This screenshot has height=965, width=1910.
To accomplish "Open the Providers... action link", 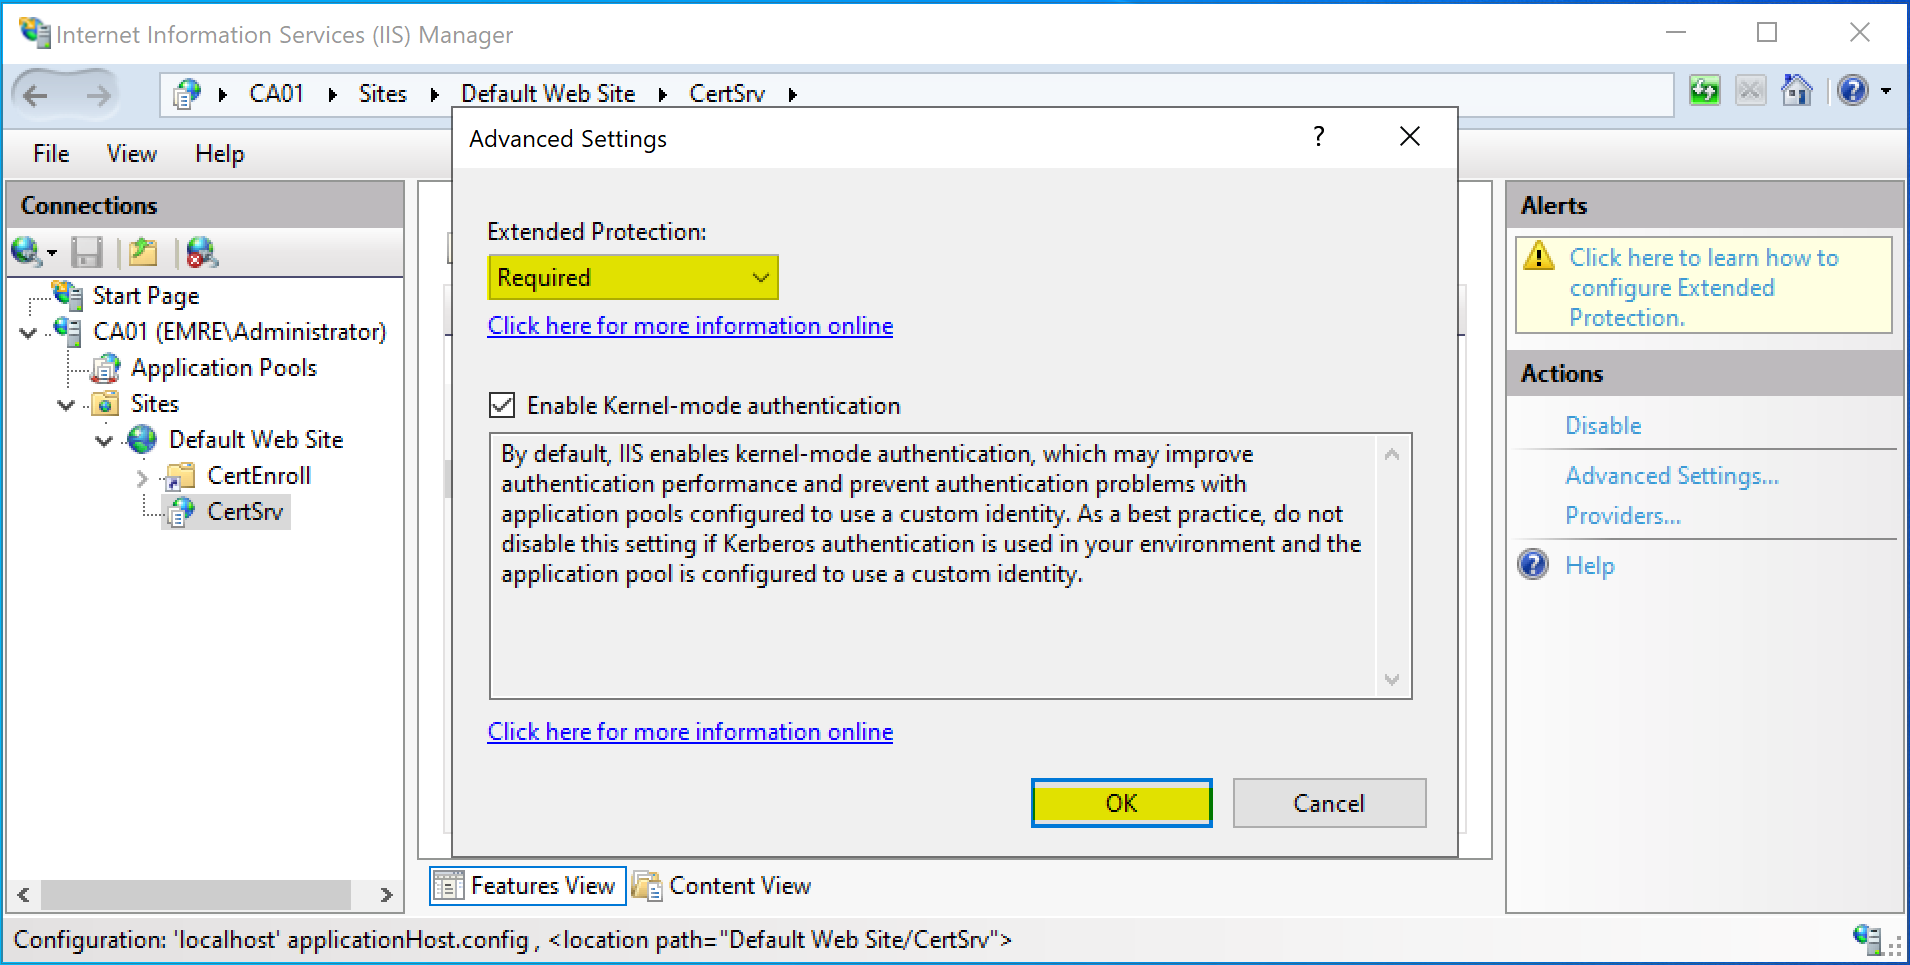I will point(1622,516).
